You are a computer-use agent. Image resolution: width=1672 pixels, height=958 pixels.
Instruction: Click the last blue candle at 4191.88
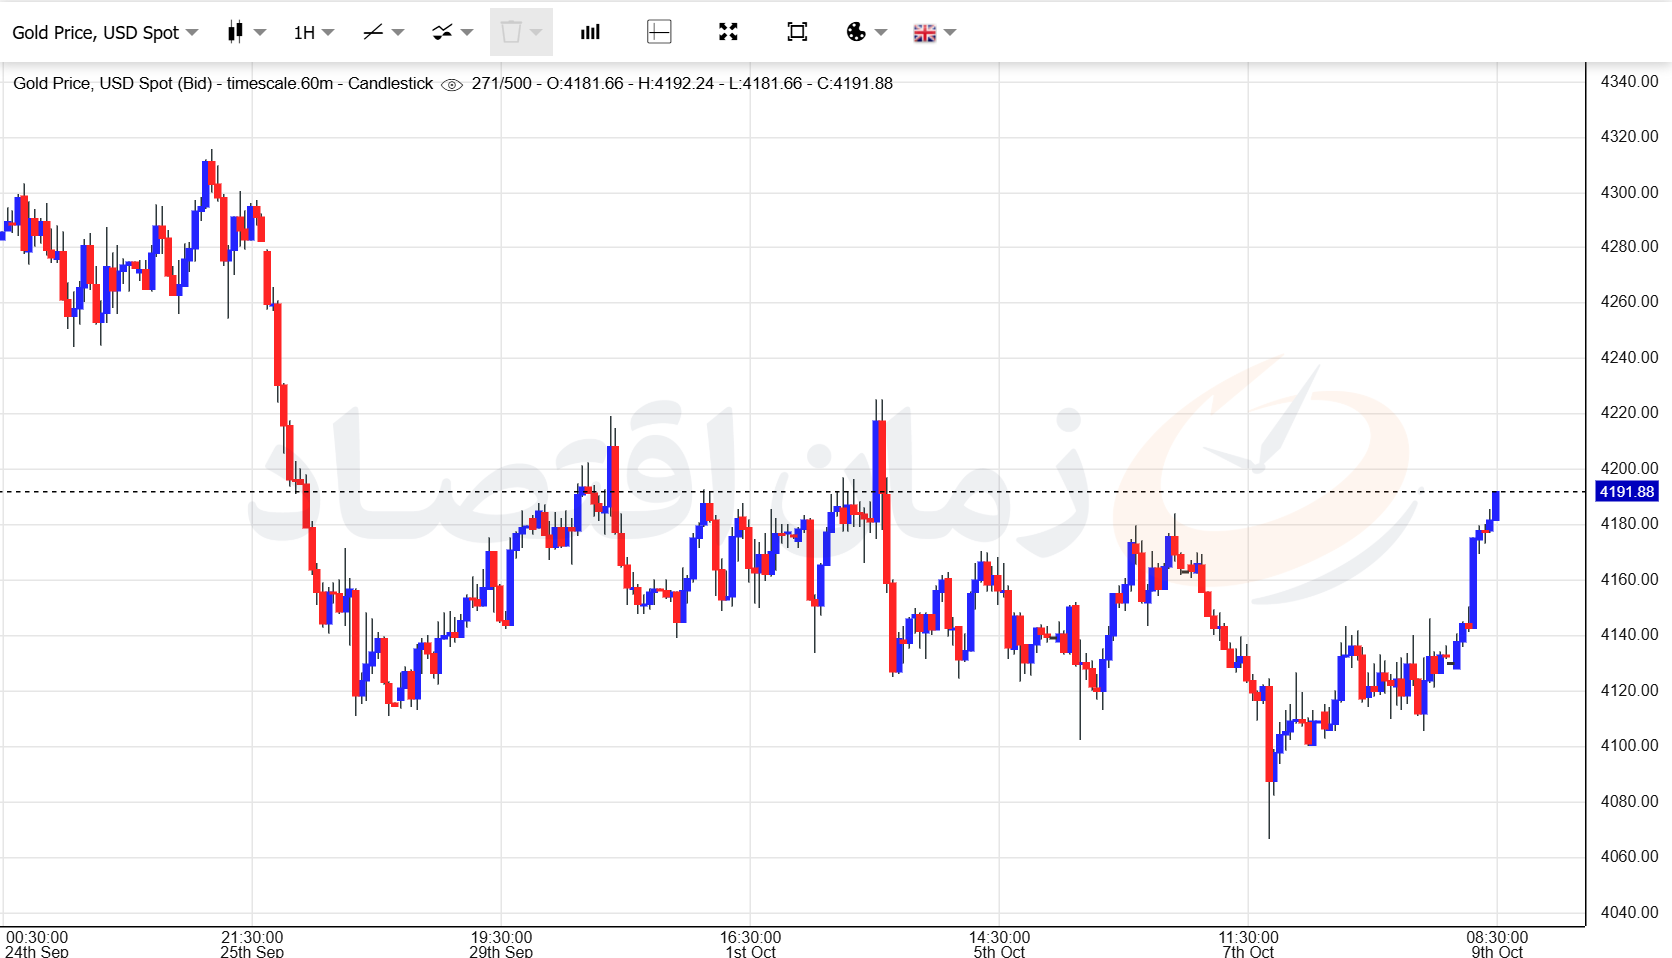(x=1495, y=506)
